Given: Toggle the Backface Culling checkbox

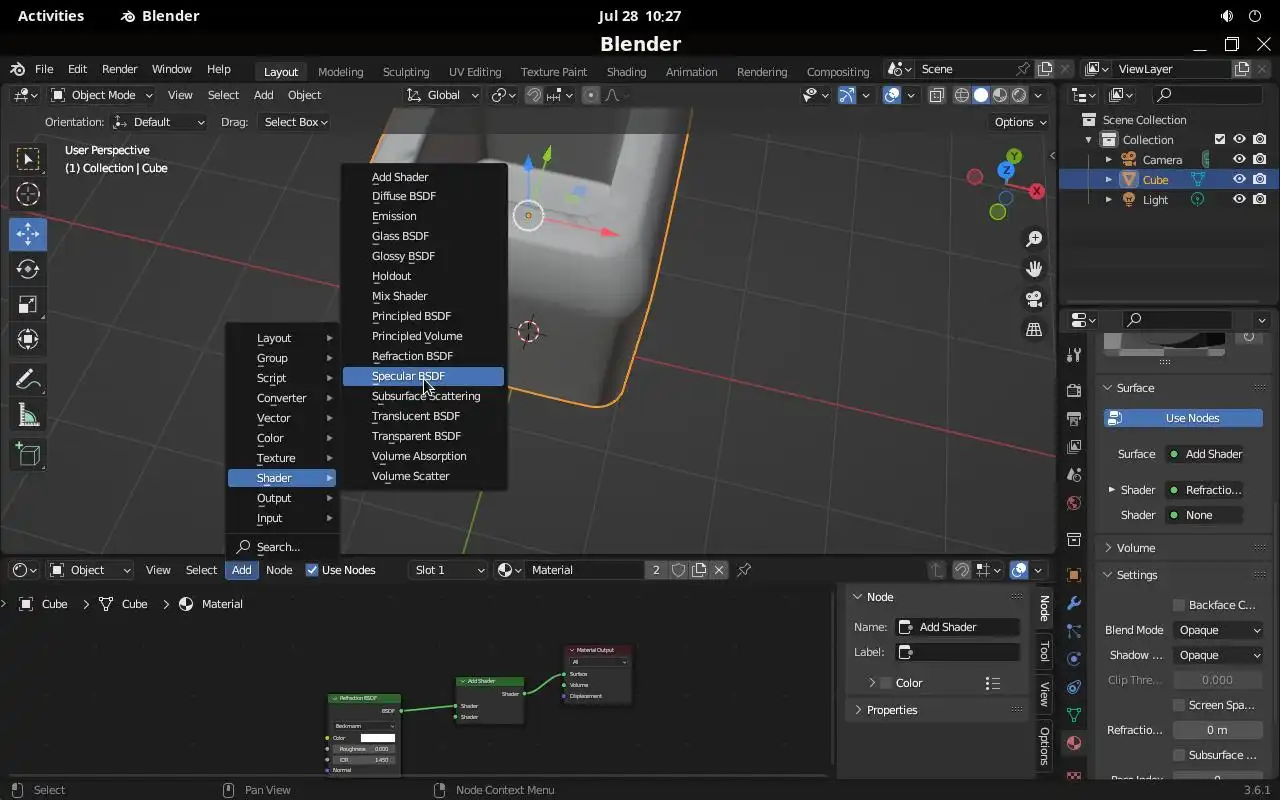Looking at the screenshot, I should [x=1179, y=605].
